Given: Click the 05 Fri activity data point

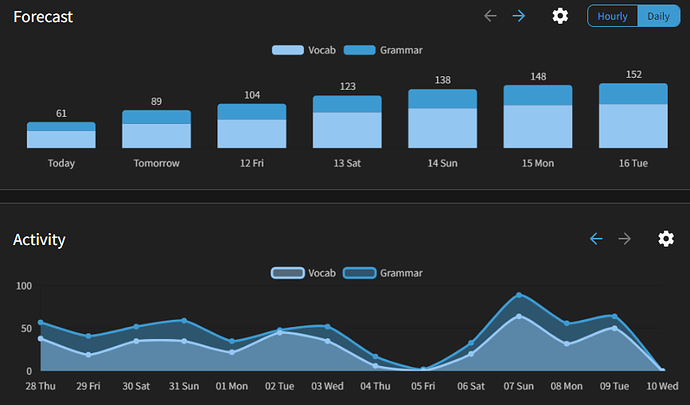Looking at the screenshot, I should (x=423, y=369).
